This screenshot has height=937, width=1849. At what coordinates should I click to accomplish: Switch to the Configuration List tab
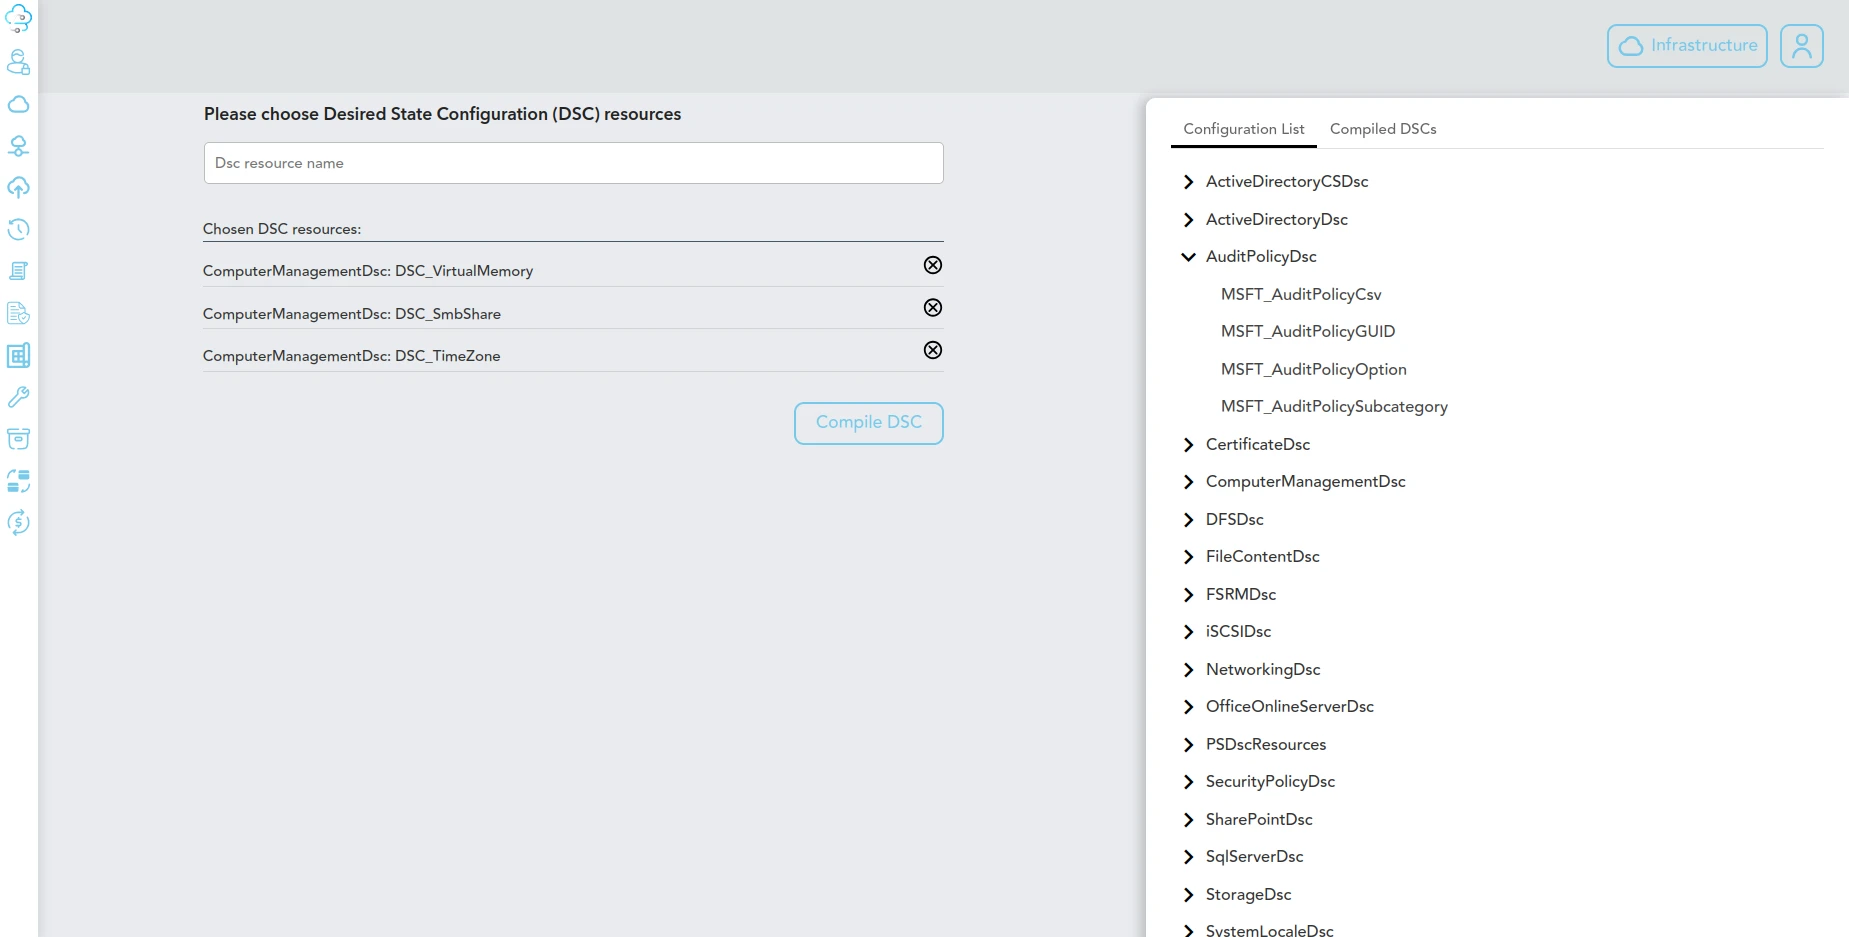tap(1244, 129)
